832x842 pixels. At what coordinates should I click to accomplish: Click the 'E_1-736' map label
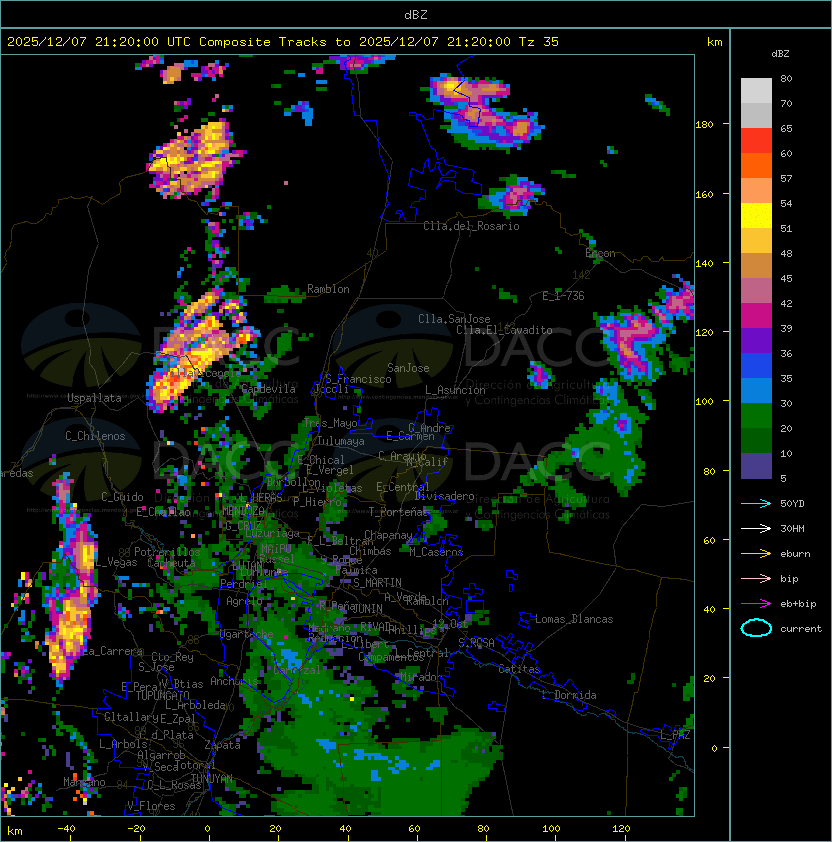[563, 296]
